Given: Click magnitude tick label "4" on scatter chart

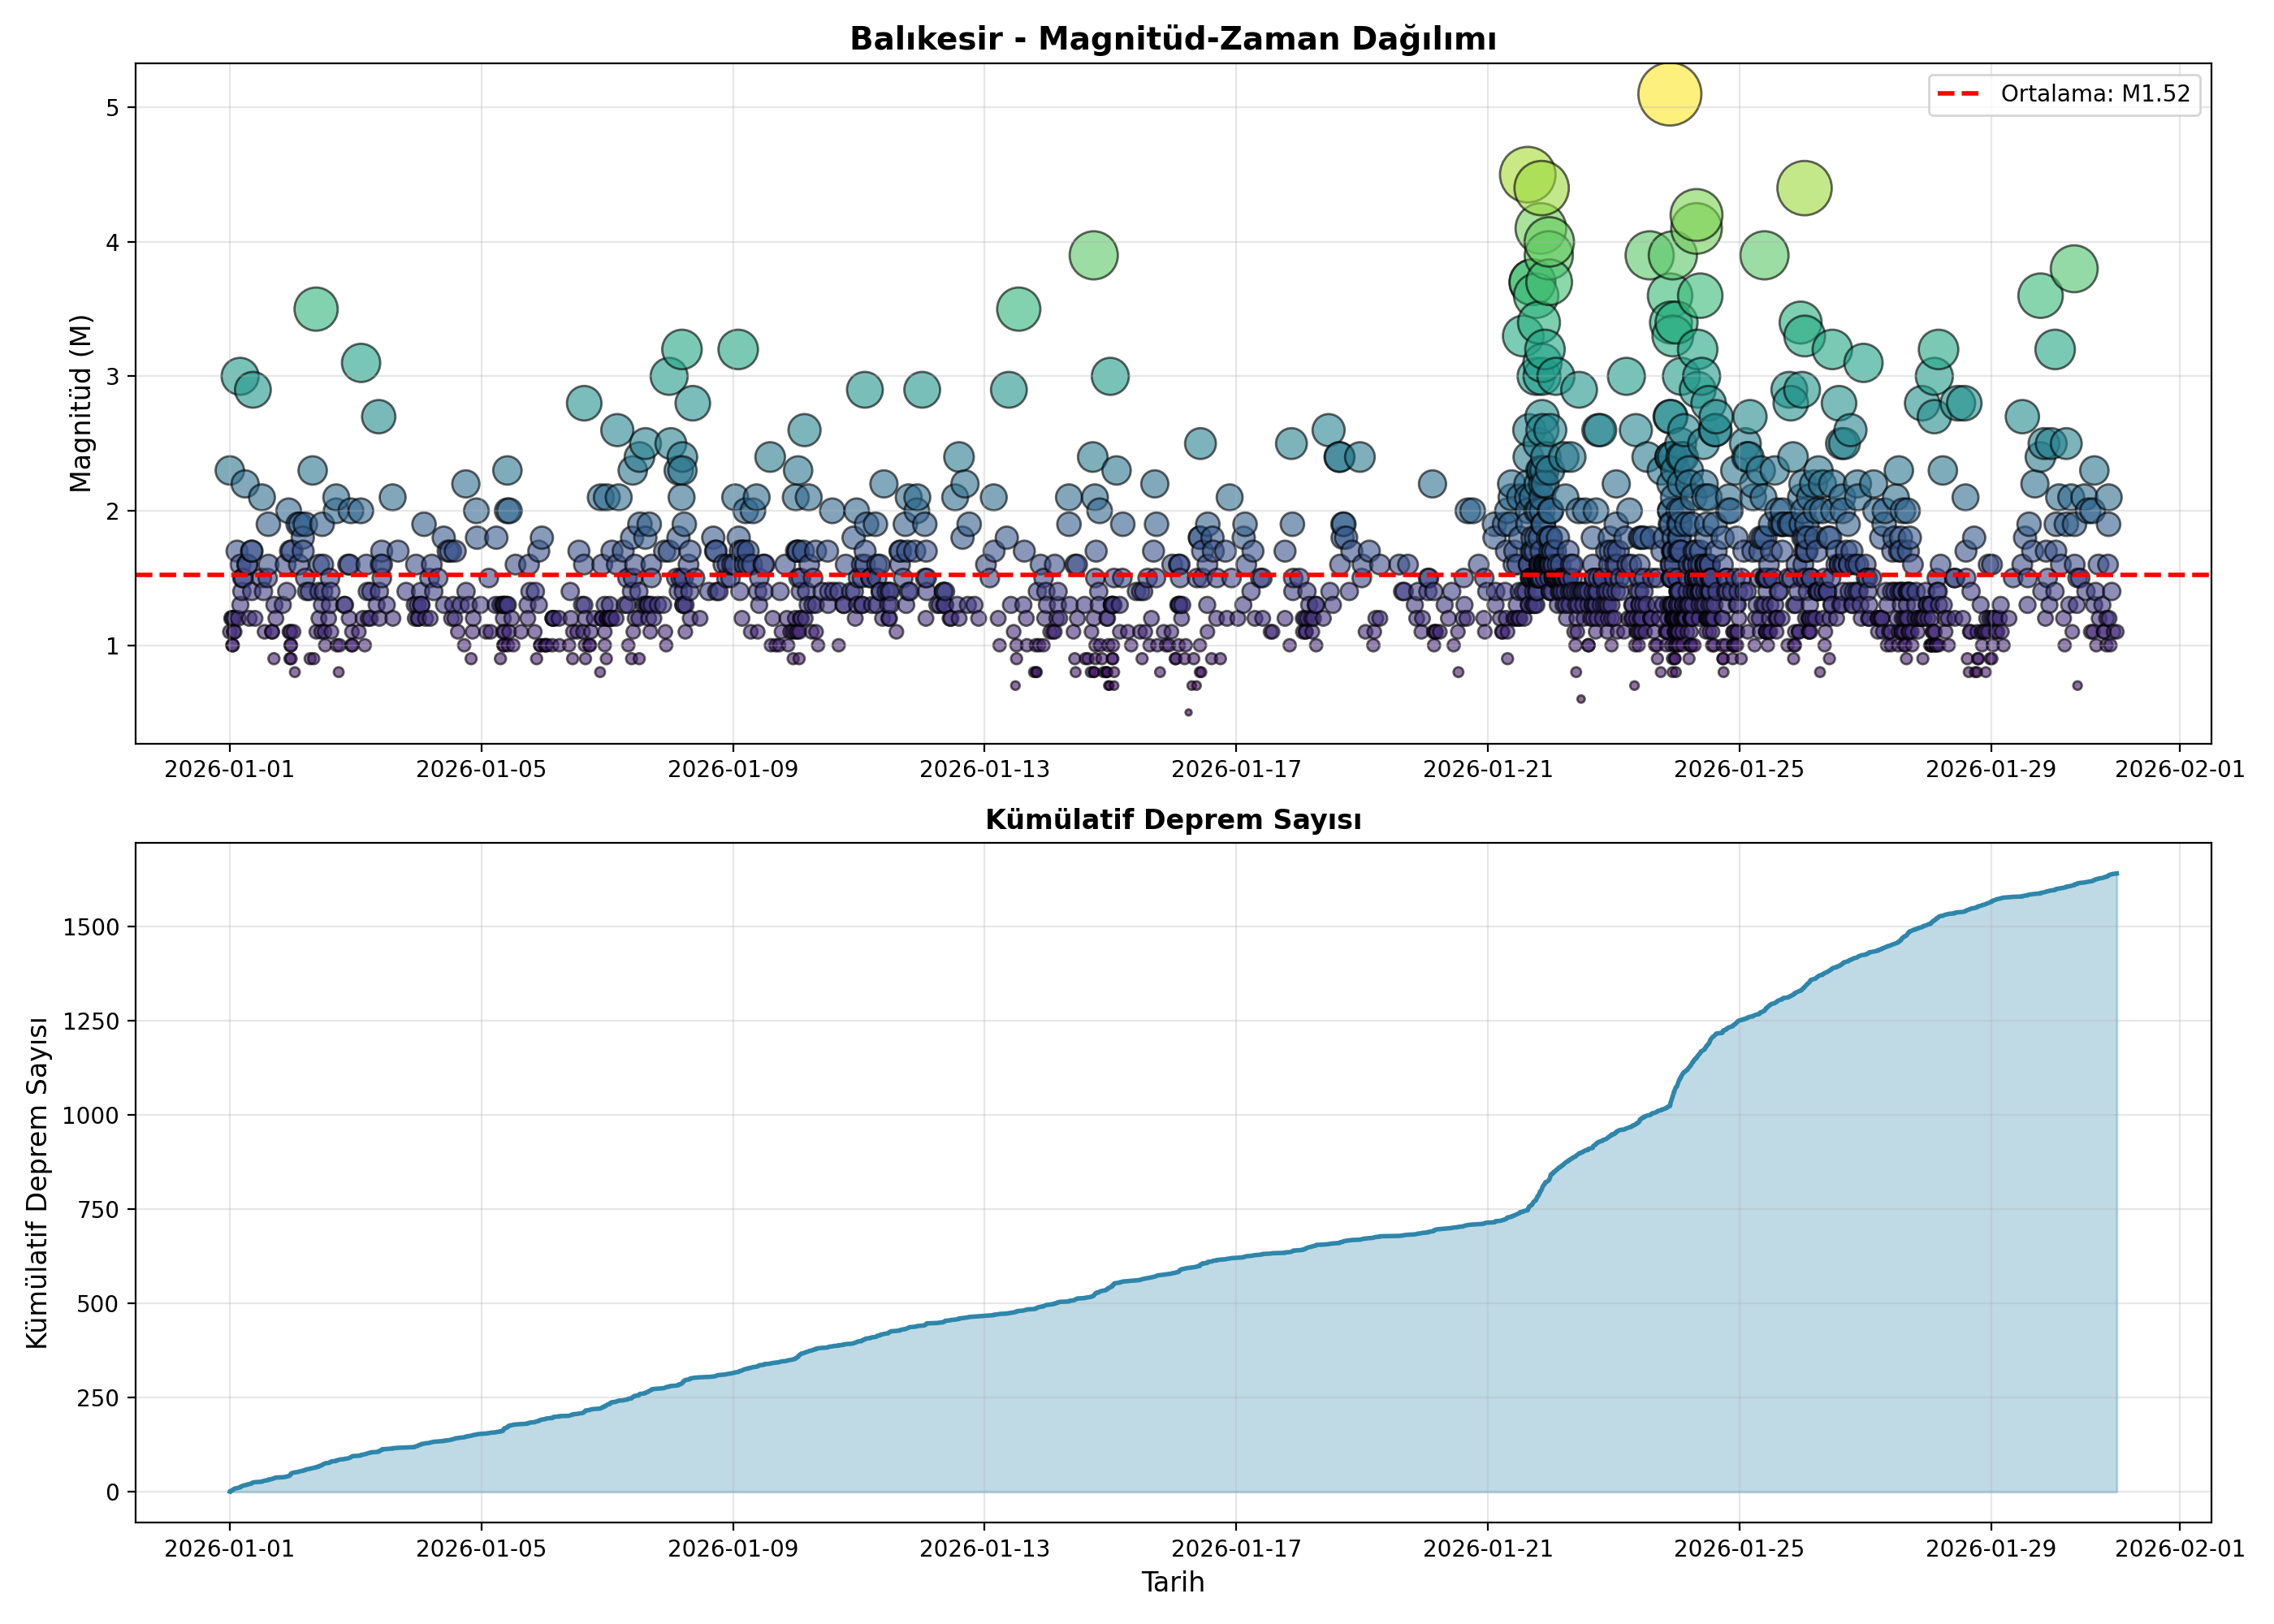Looking at the screenshot, I should (112, 243).
